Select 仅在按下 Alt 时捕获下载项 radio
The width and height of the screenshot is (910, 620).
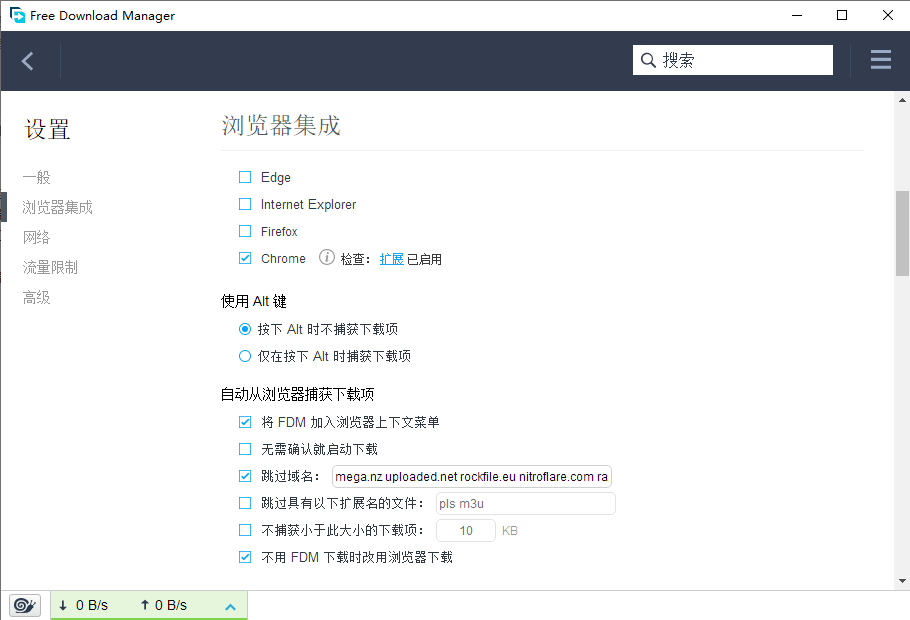coord(245,356)
